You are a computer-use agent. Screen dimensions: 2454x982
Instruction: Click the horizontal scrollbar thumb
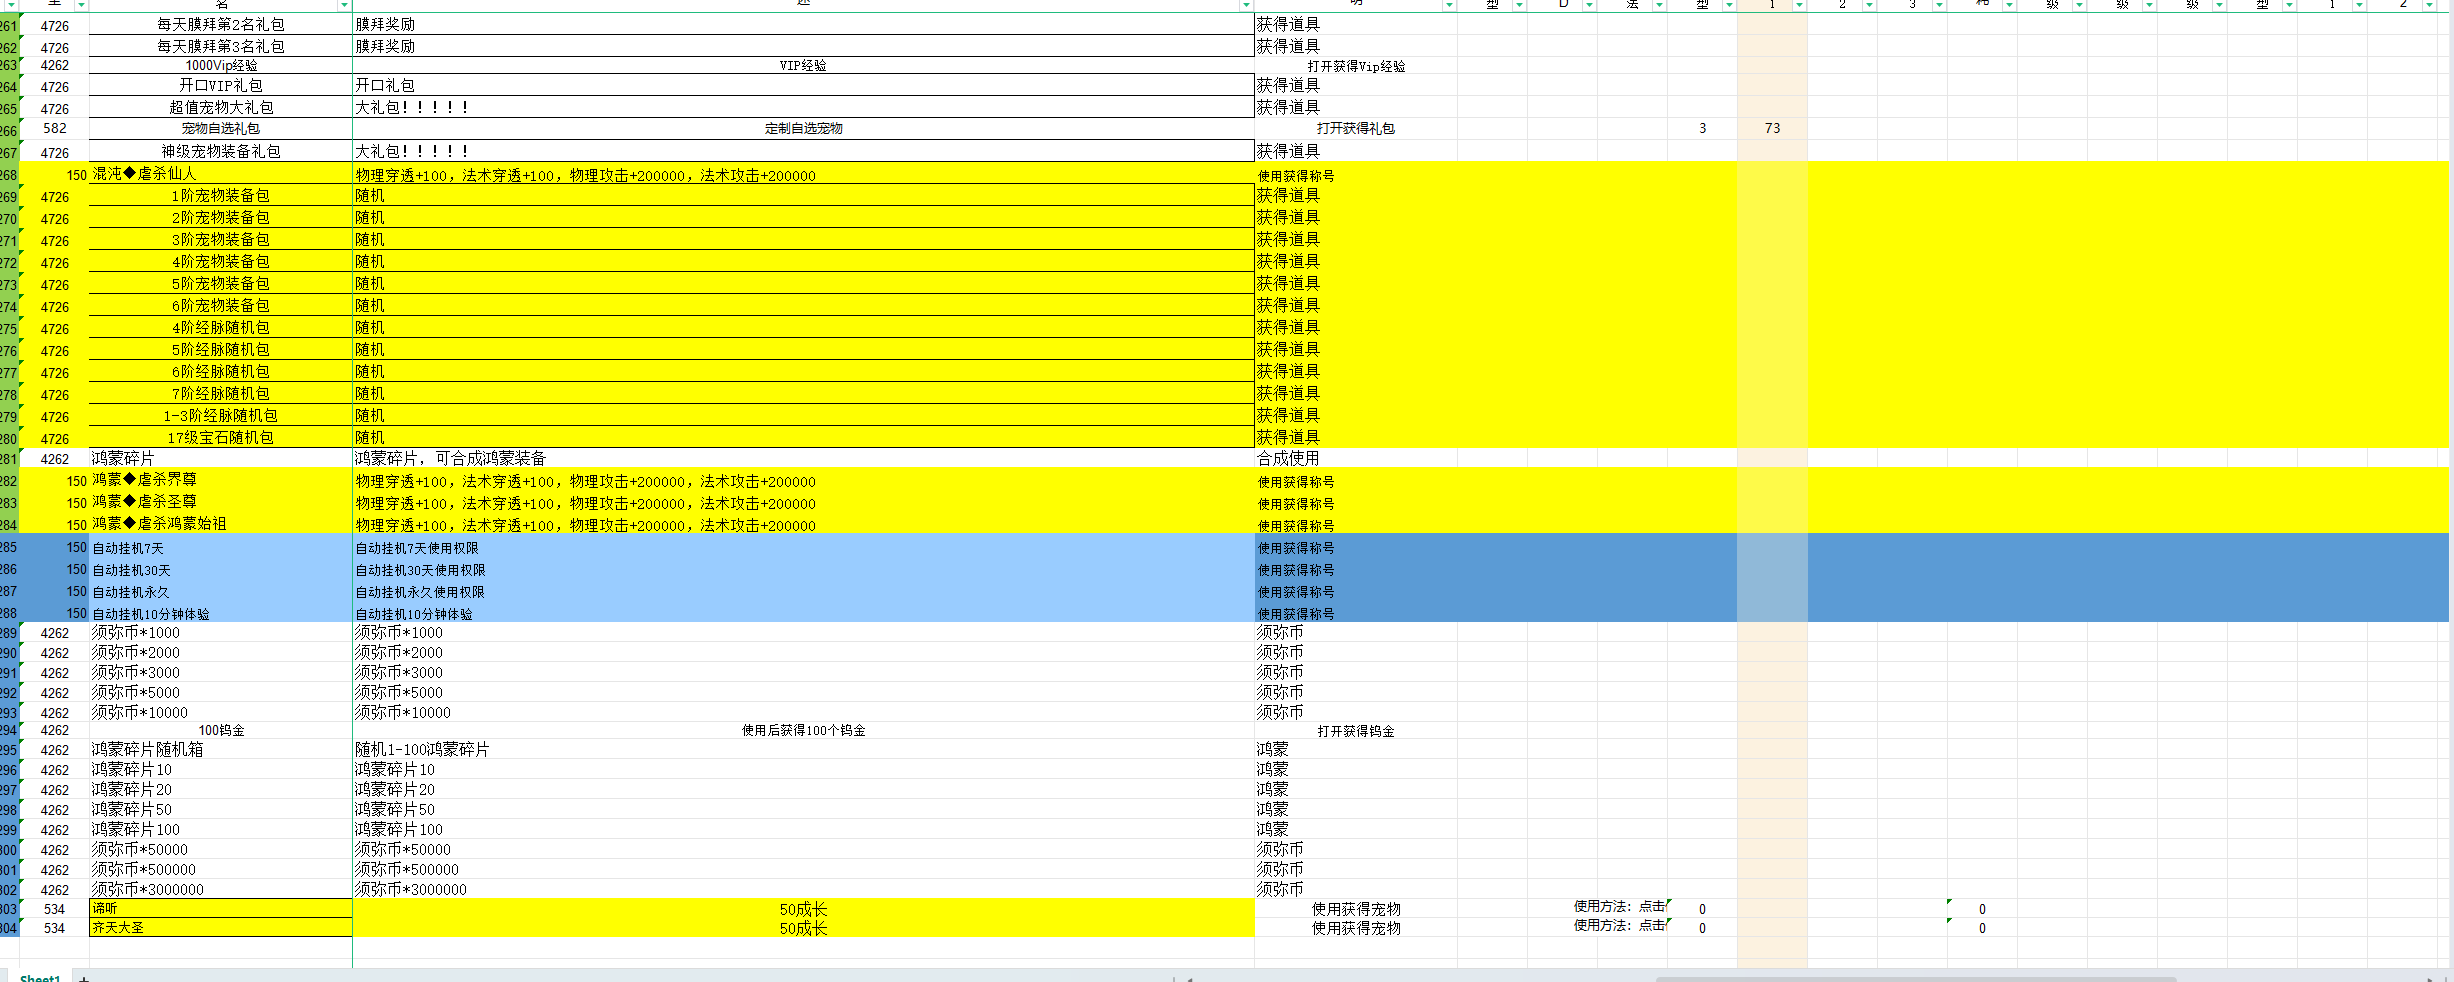click(x=1915, y=979)
